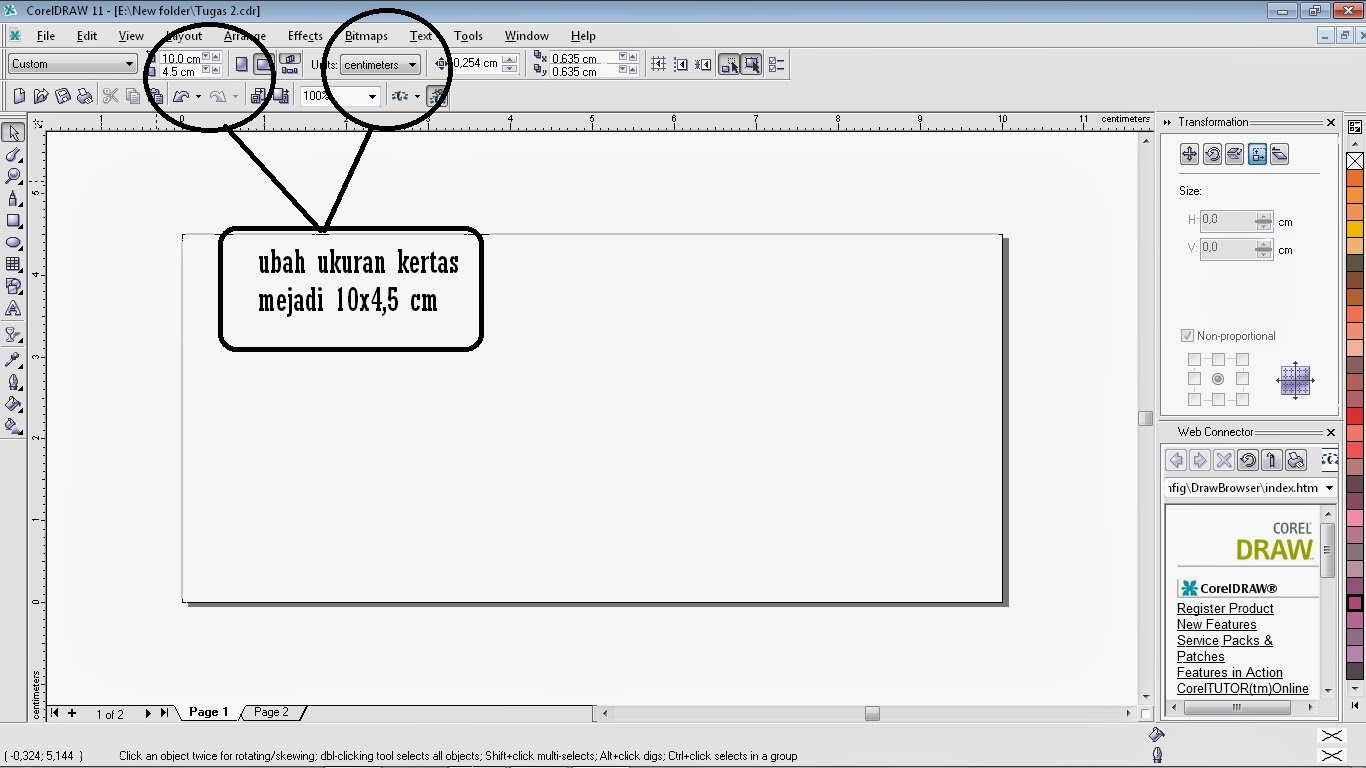
Task: Click the Open file icon
Action: point(41,96)
